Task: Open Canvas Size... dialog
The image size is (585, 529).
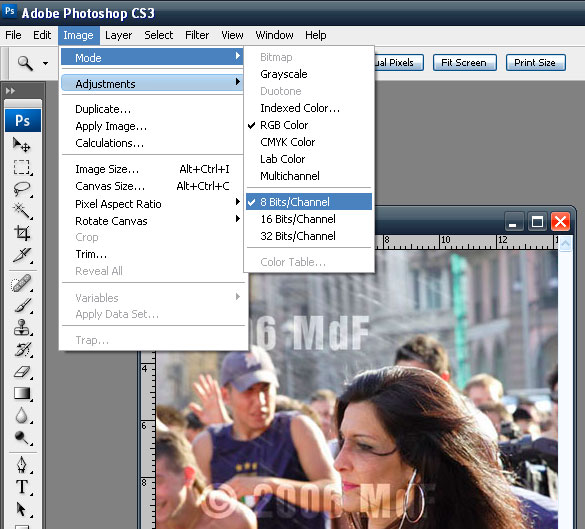Action: pyautogui.click(x=153, y=186)
